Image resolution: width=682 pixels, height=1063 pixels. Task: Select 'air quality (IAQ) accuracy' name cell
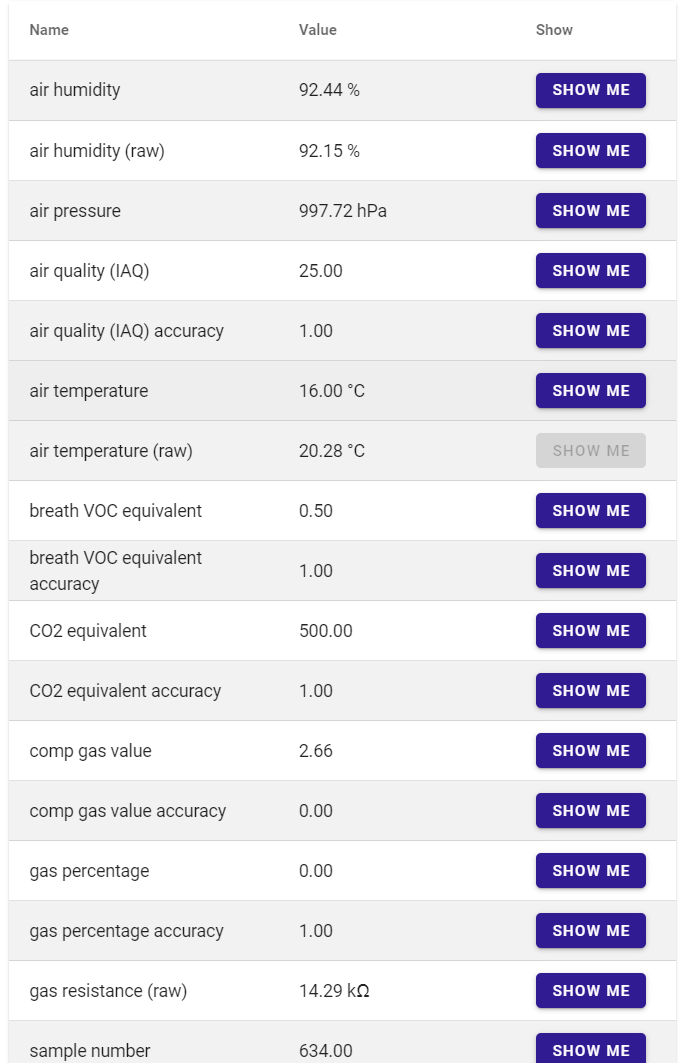127,331
